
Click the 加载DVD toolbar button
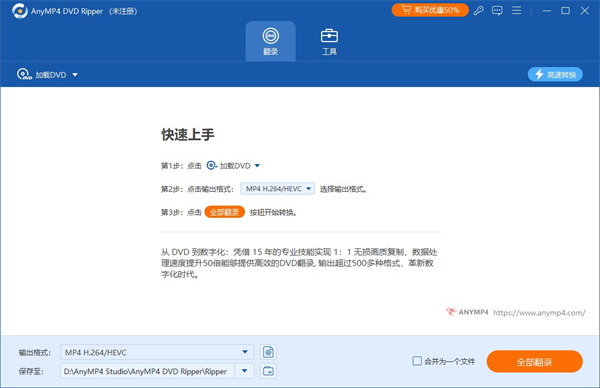[42, 75]
